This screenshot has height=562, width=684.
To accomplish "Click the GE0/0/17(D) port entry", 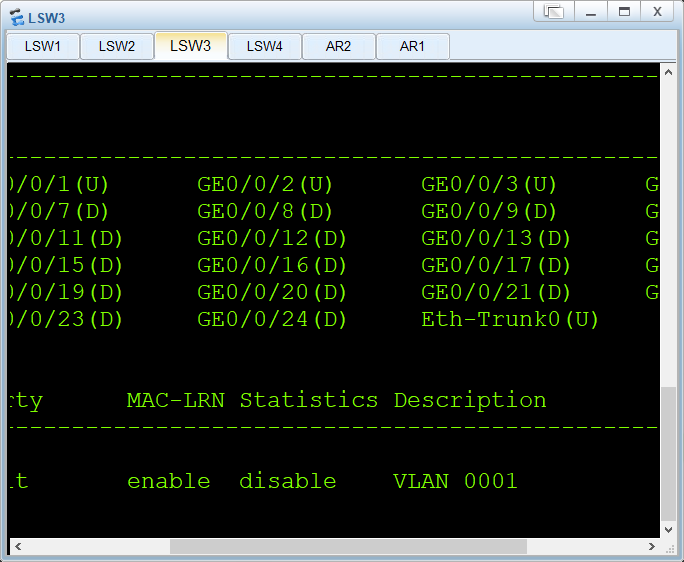I will point(496,266).
